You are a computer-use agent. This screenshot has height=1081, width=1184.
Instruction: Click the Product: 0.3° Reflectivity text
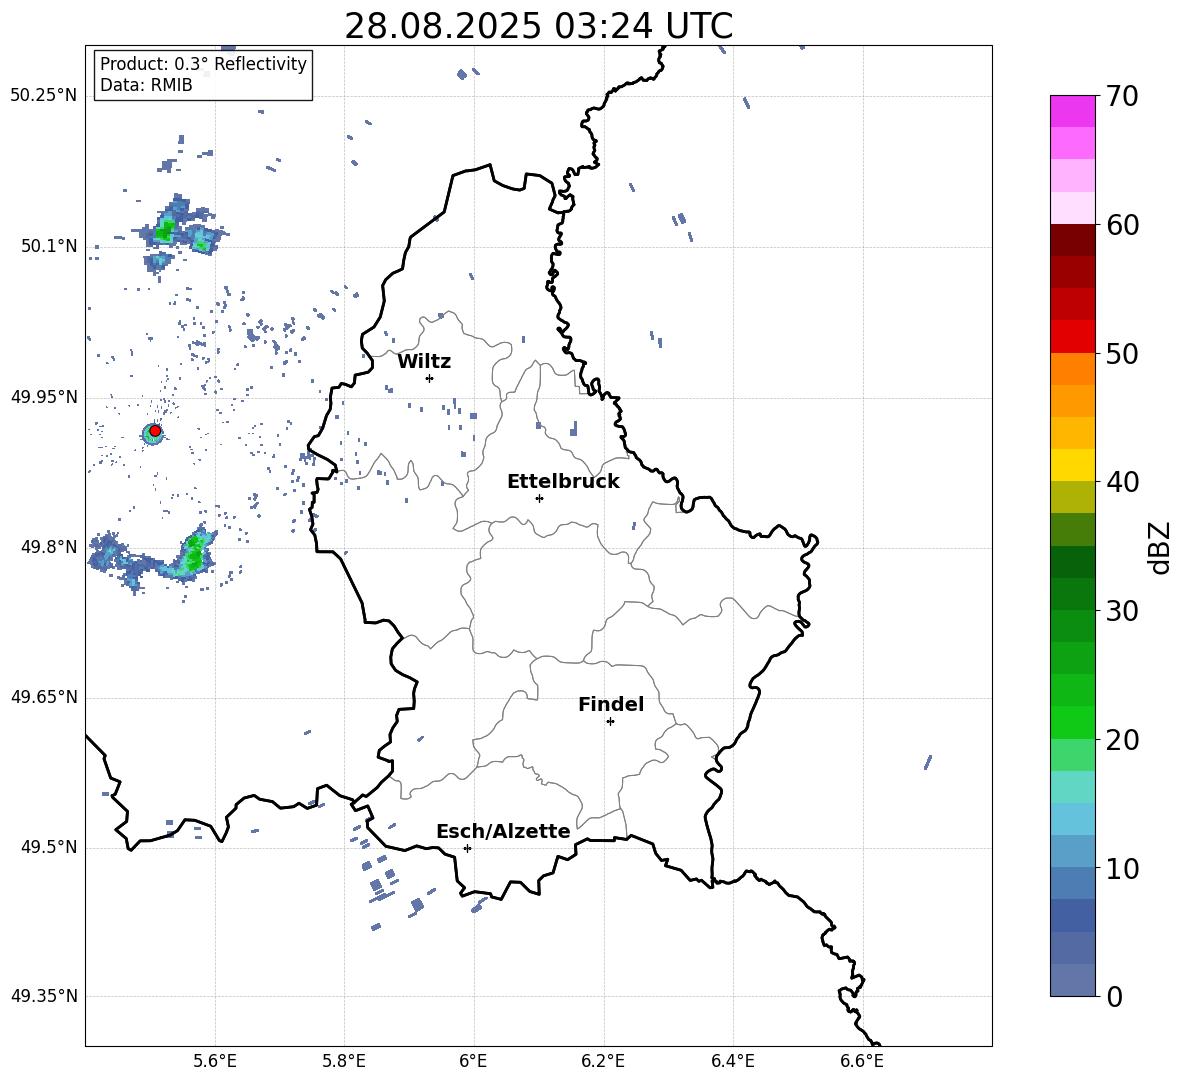203,64
